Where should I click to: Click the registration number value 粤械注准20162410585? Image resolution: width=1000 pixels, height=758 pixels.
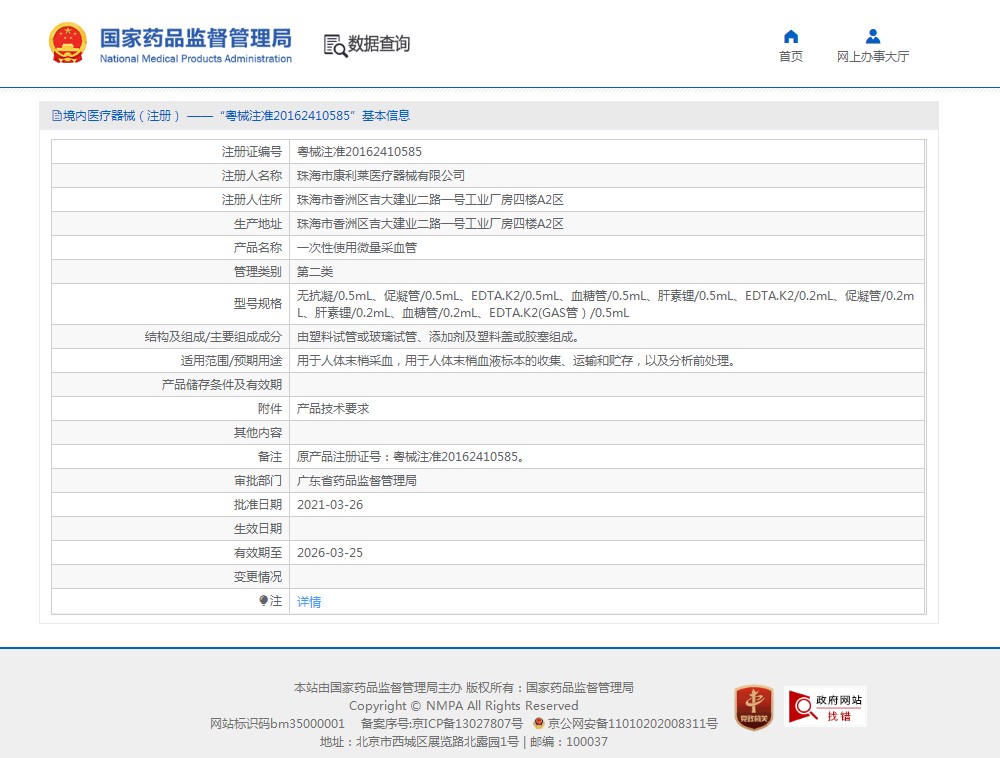[359, 152]
